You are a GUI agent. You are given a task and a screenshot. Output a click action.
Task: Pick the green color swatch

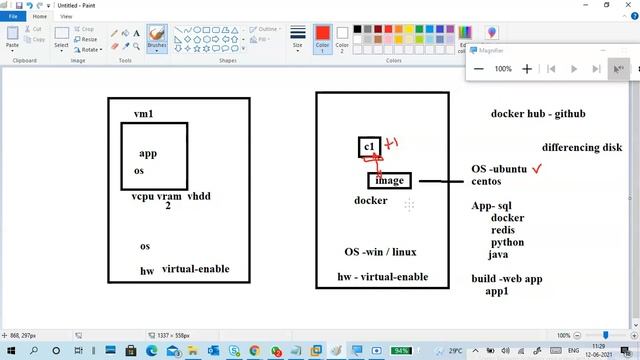420,29
